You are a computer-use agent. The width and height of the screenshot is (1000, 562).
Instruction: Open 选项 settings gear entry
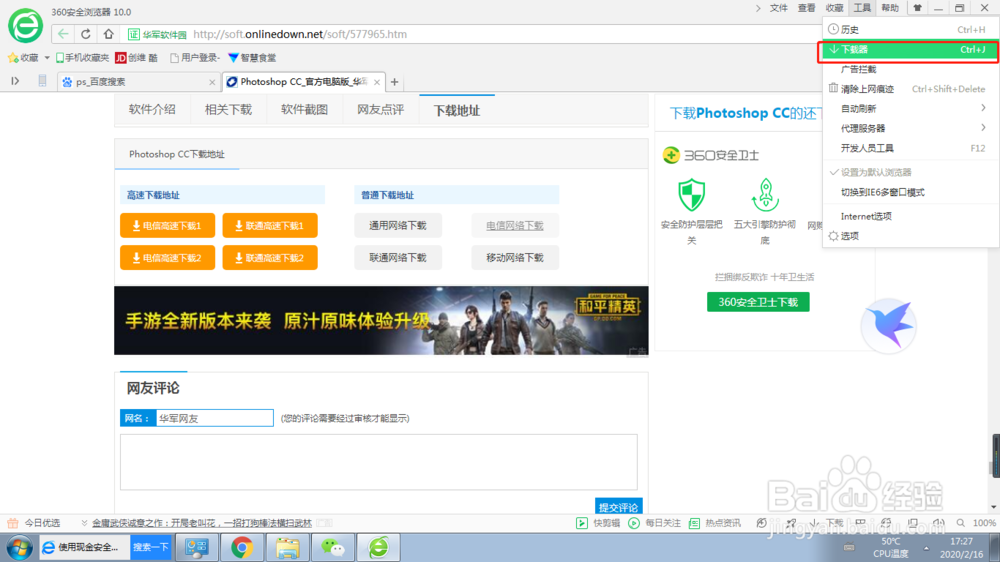(x=910, y=236)
